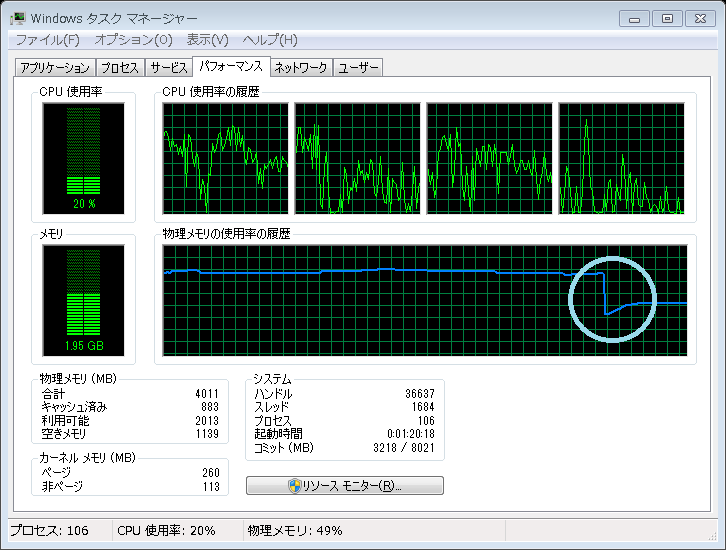The image size is (726, 550).
Task: Select the パフォーマンス tab
Action: [231, 66]
